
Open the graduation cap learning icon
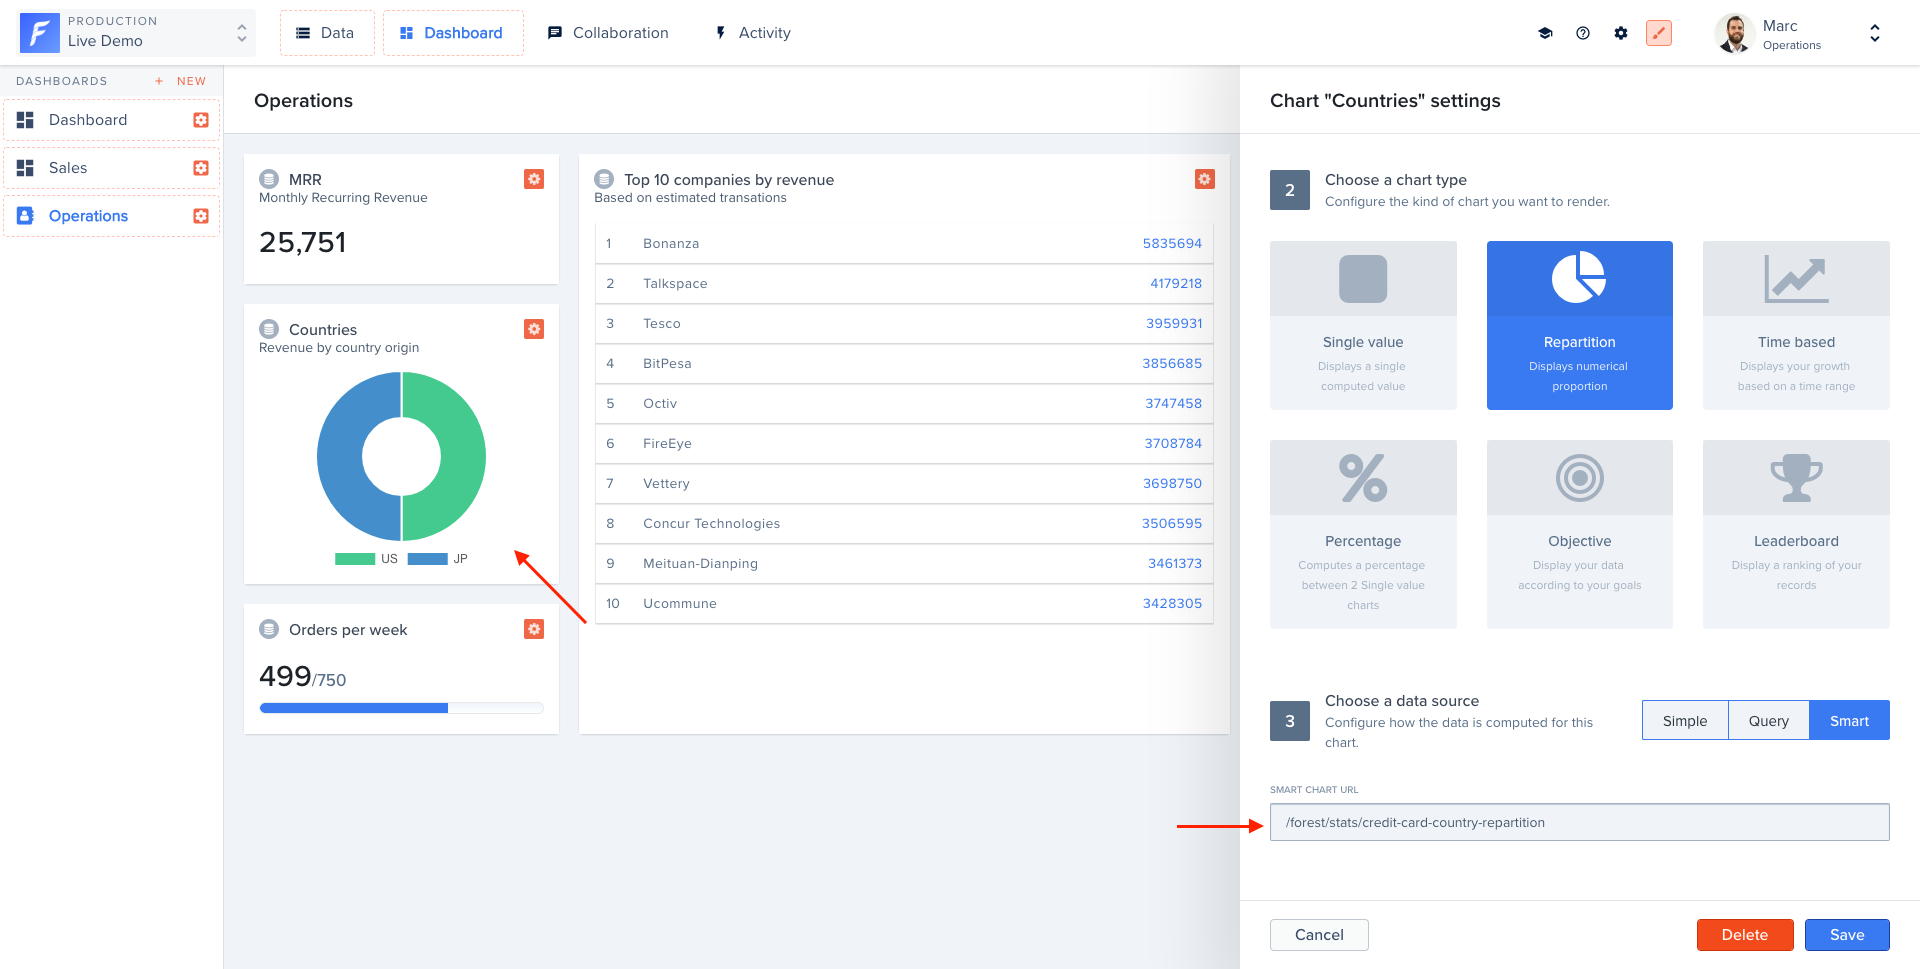click(x=1545, y=33)
